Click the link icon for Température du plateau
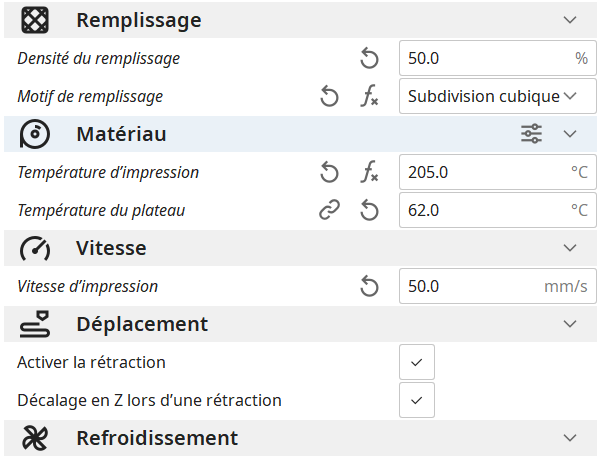This screenshot has height=458, width=601. point(329,211)
